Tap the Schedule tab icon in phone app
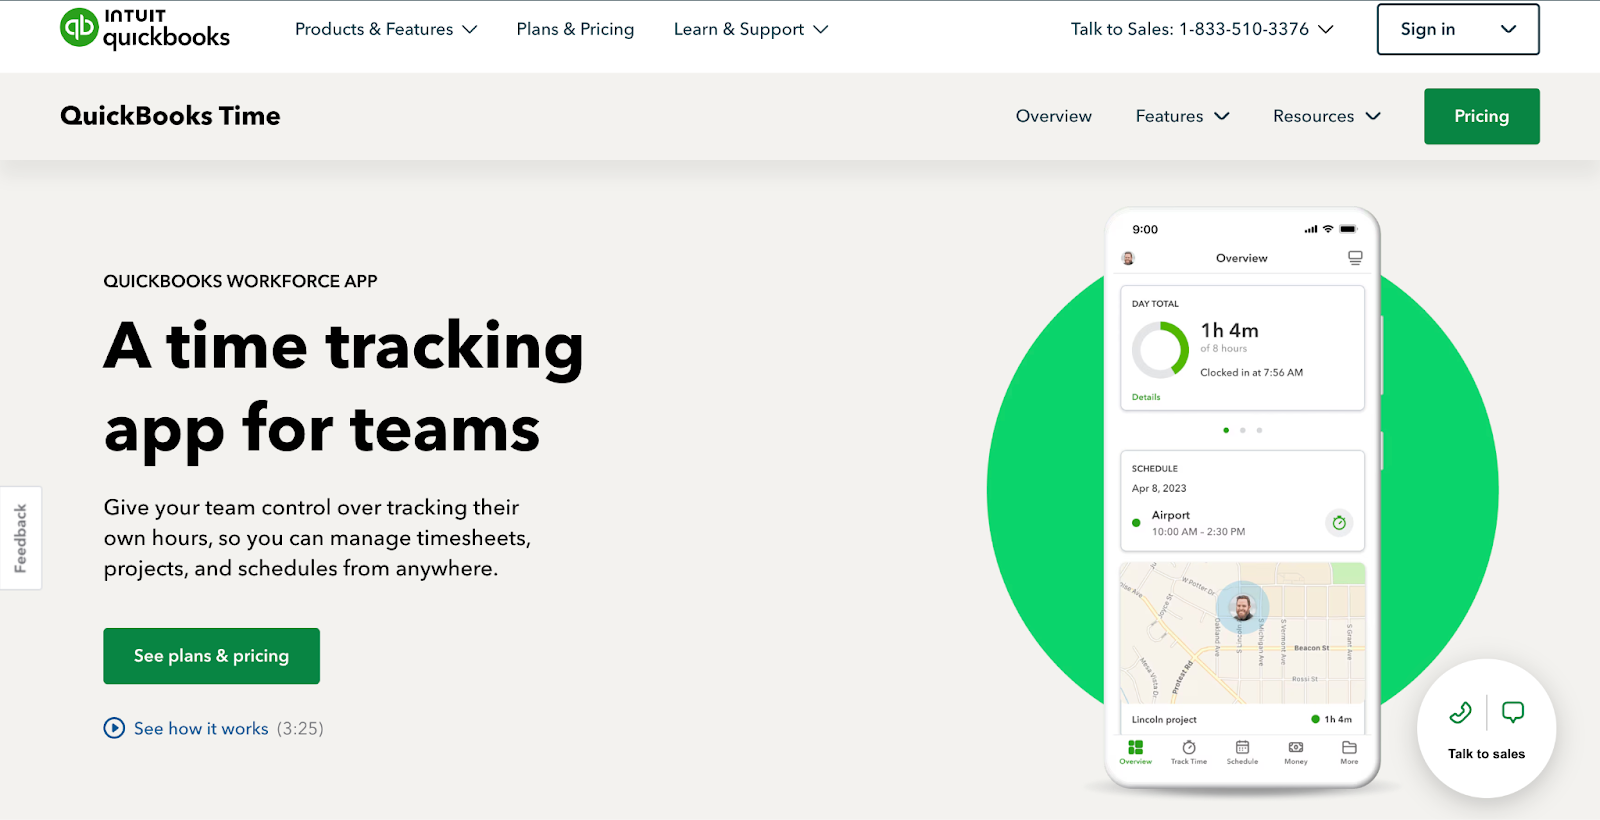The height and width of the screenshot is (820, 1600). click(x=1242, y=752)
